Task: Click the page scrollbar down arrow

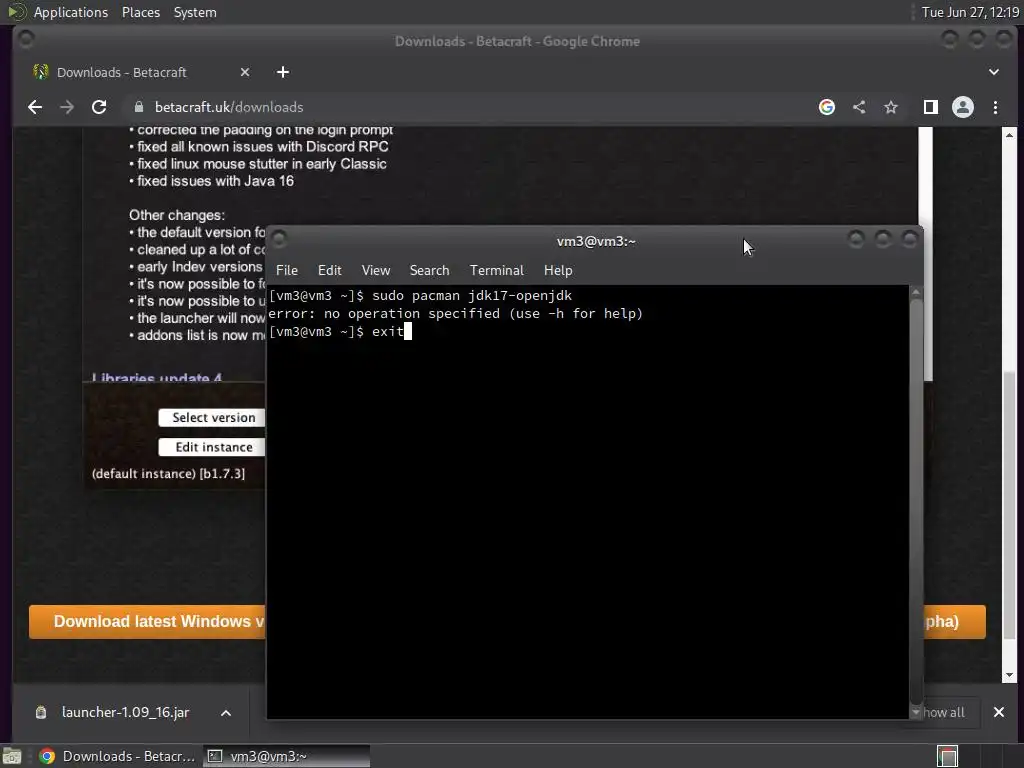Action: click(1010, 675)
